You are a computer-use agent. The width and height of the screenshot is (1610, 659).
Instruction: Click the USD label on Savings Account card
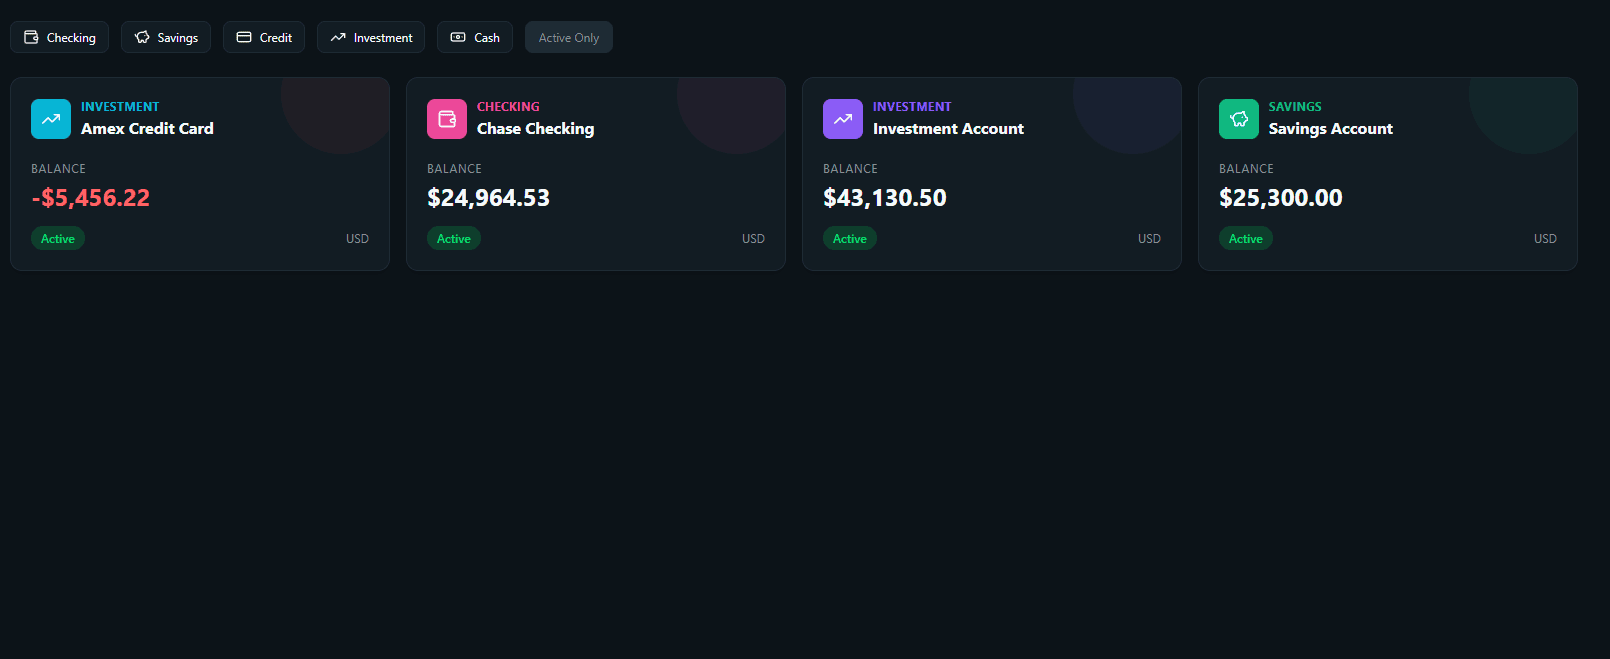pyautogui.click(x=1545, y=239)
